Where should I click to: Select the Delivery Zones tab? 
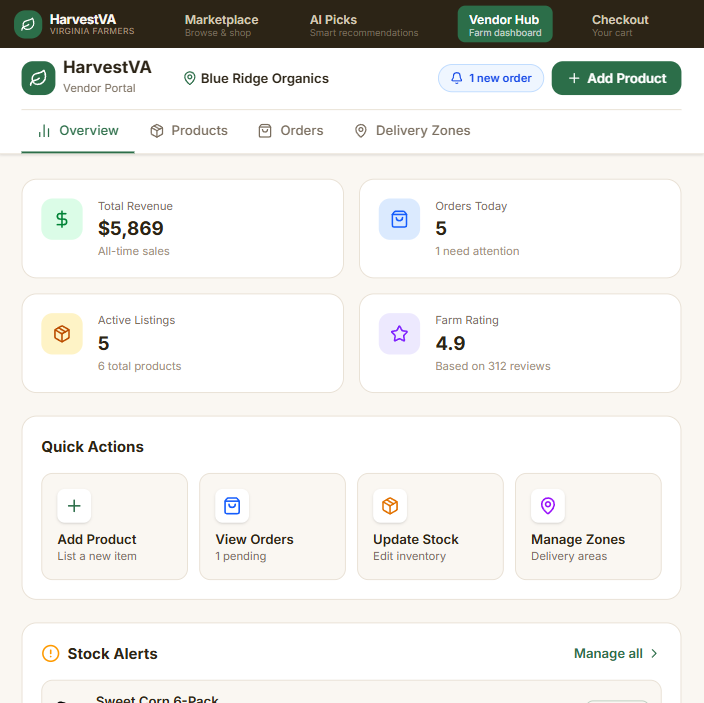coord(412,131)
